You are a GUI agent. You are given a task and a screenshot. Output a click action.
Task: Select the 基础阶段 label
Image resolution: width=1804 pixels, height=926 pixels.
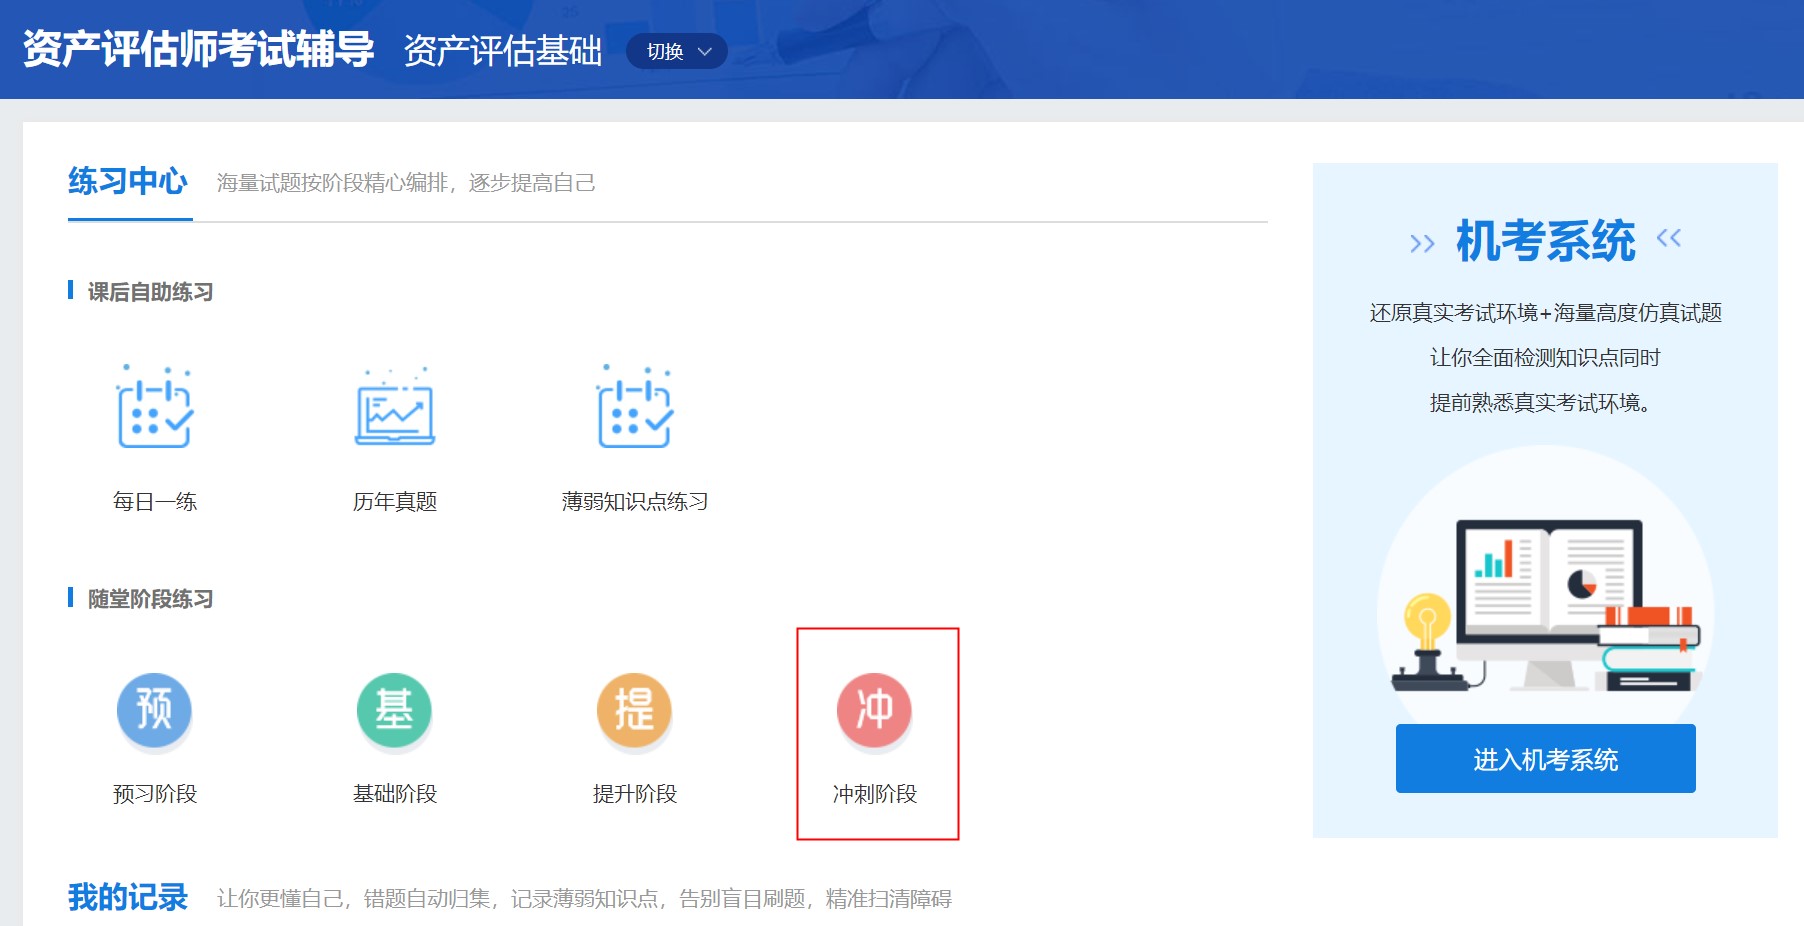pyautogui.click(x=395, y=794)
